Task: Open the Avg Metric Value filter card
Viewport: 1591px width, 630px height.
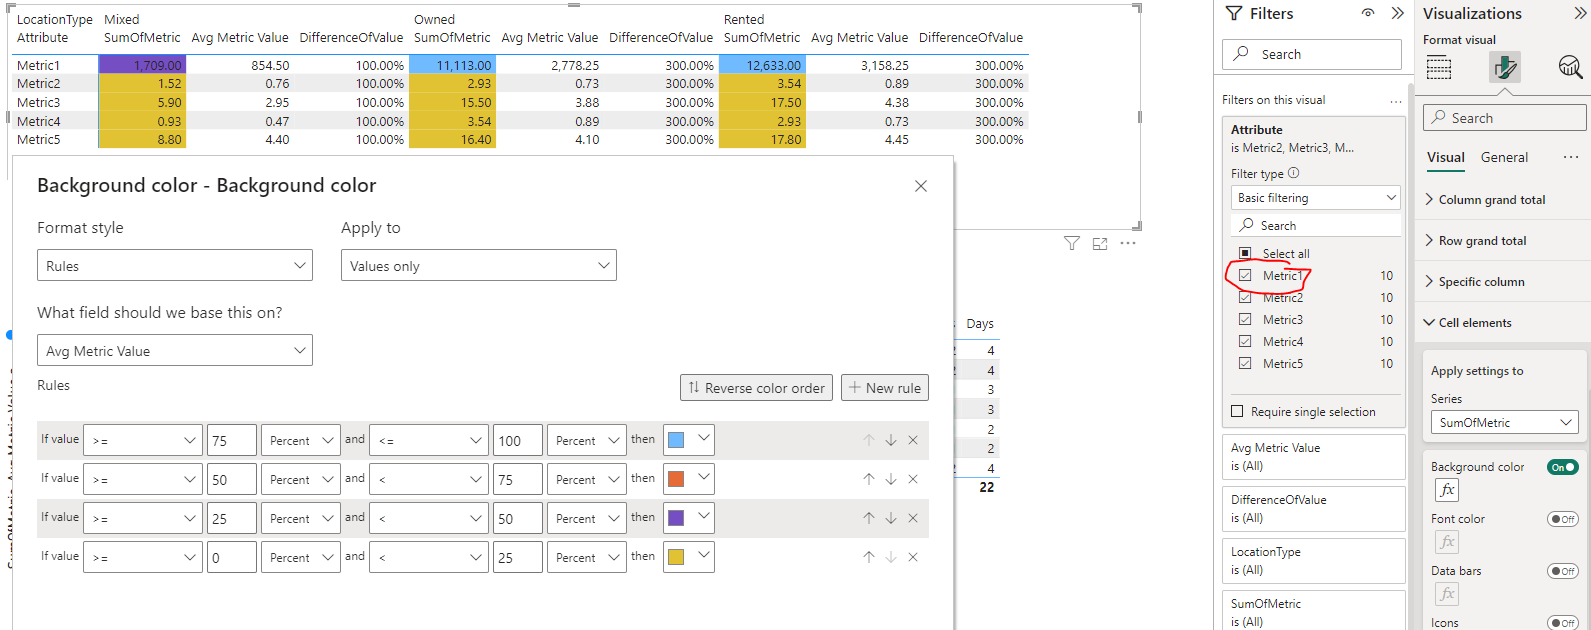Action: [x=1313, y=457]
